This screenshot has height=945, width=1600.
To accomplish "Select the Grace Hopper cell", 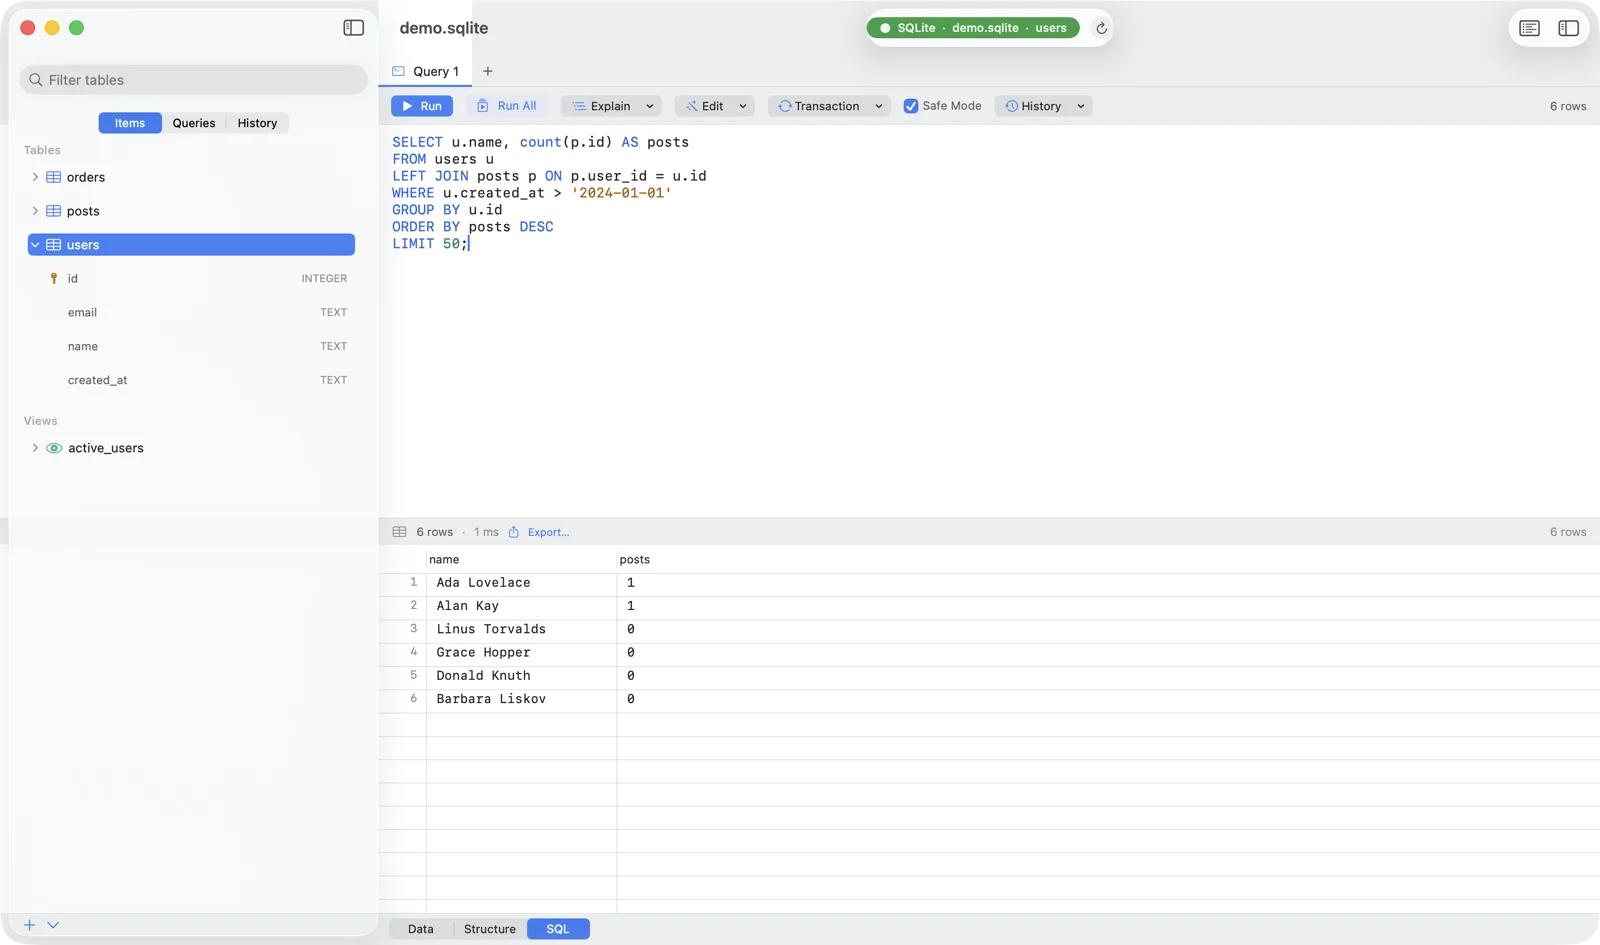I will (521, 653).
